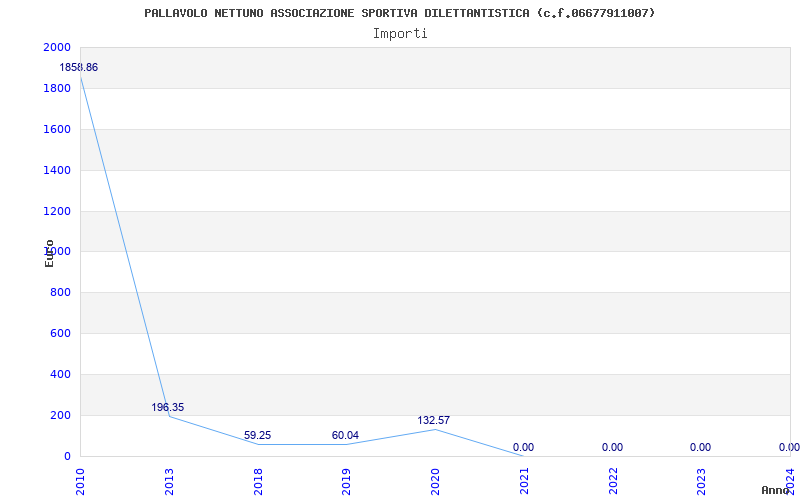This screenshot has height=500, width=800.
Task: Click the Importi subtitle
Action: (x=400, y=34)
